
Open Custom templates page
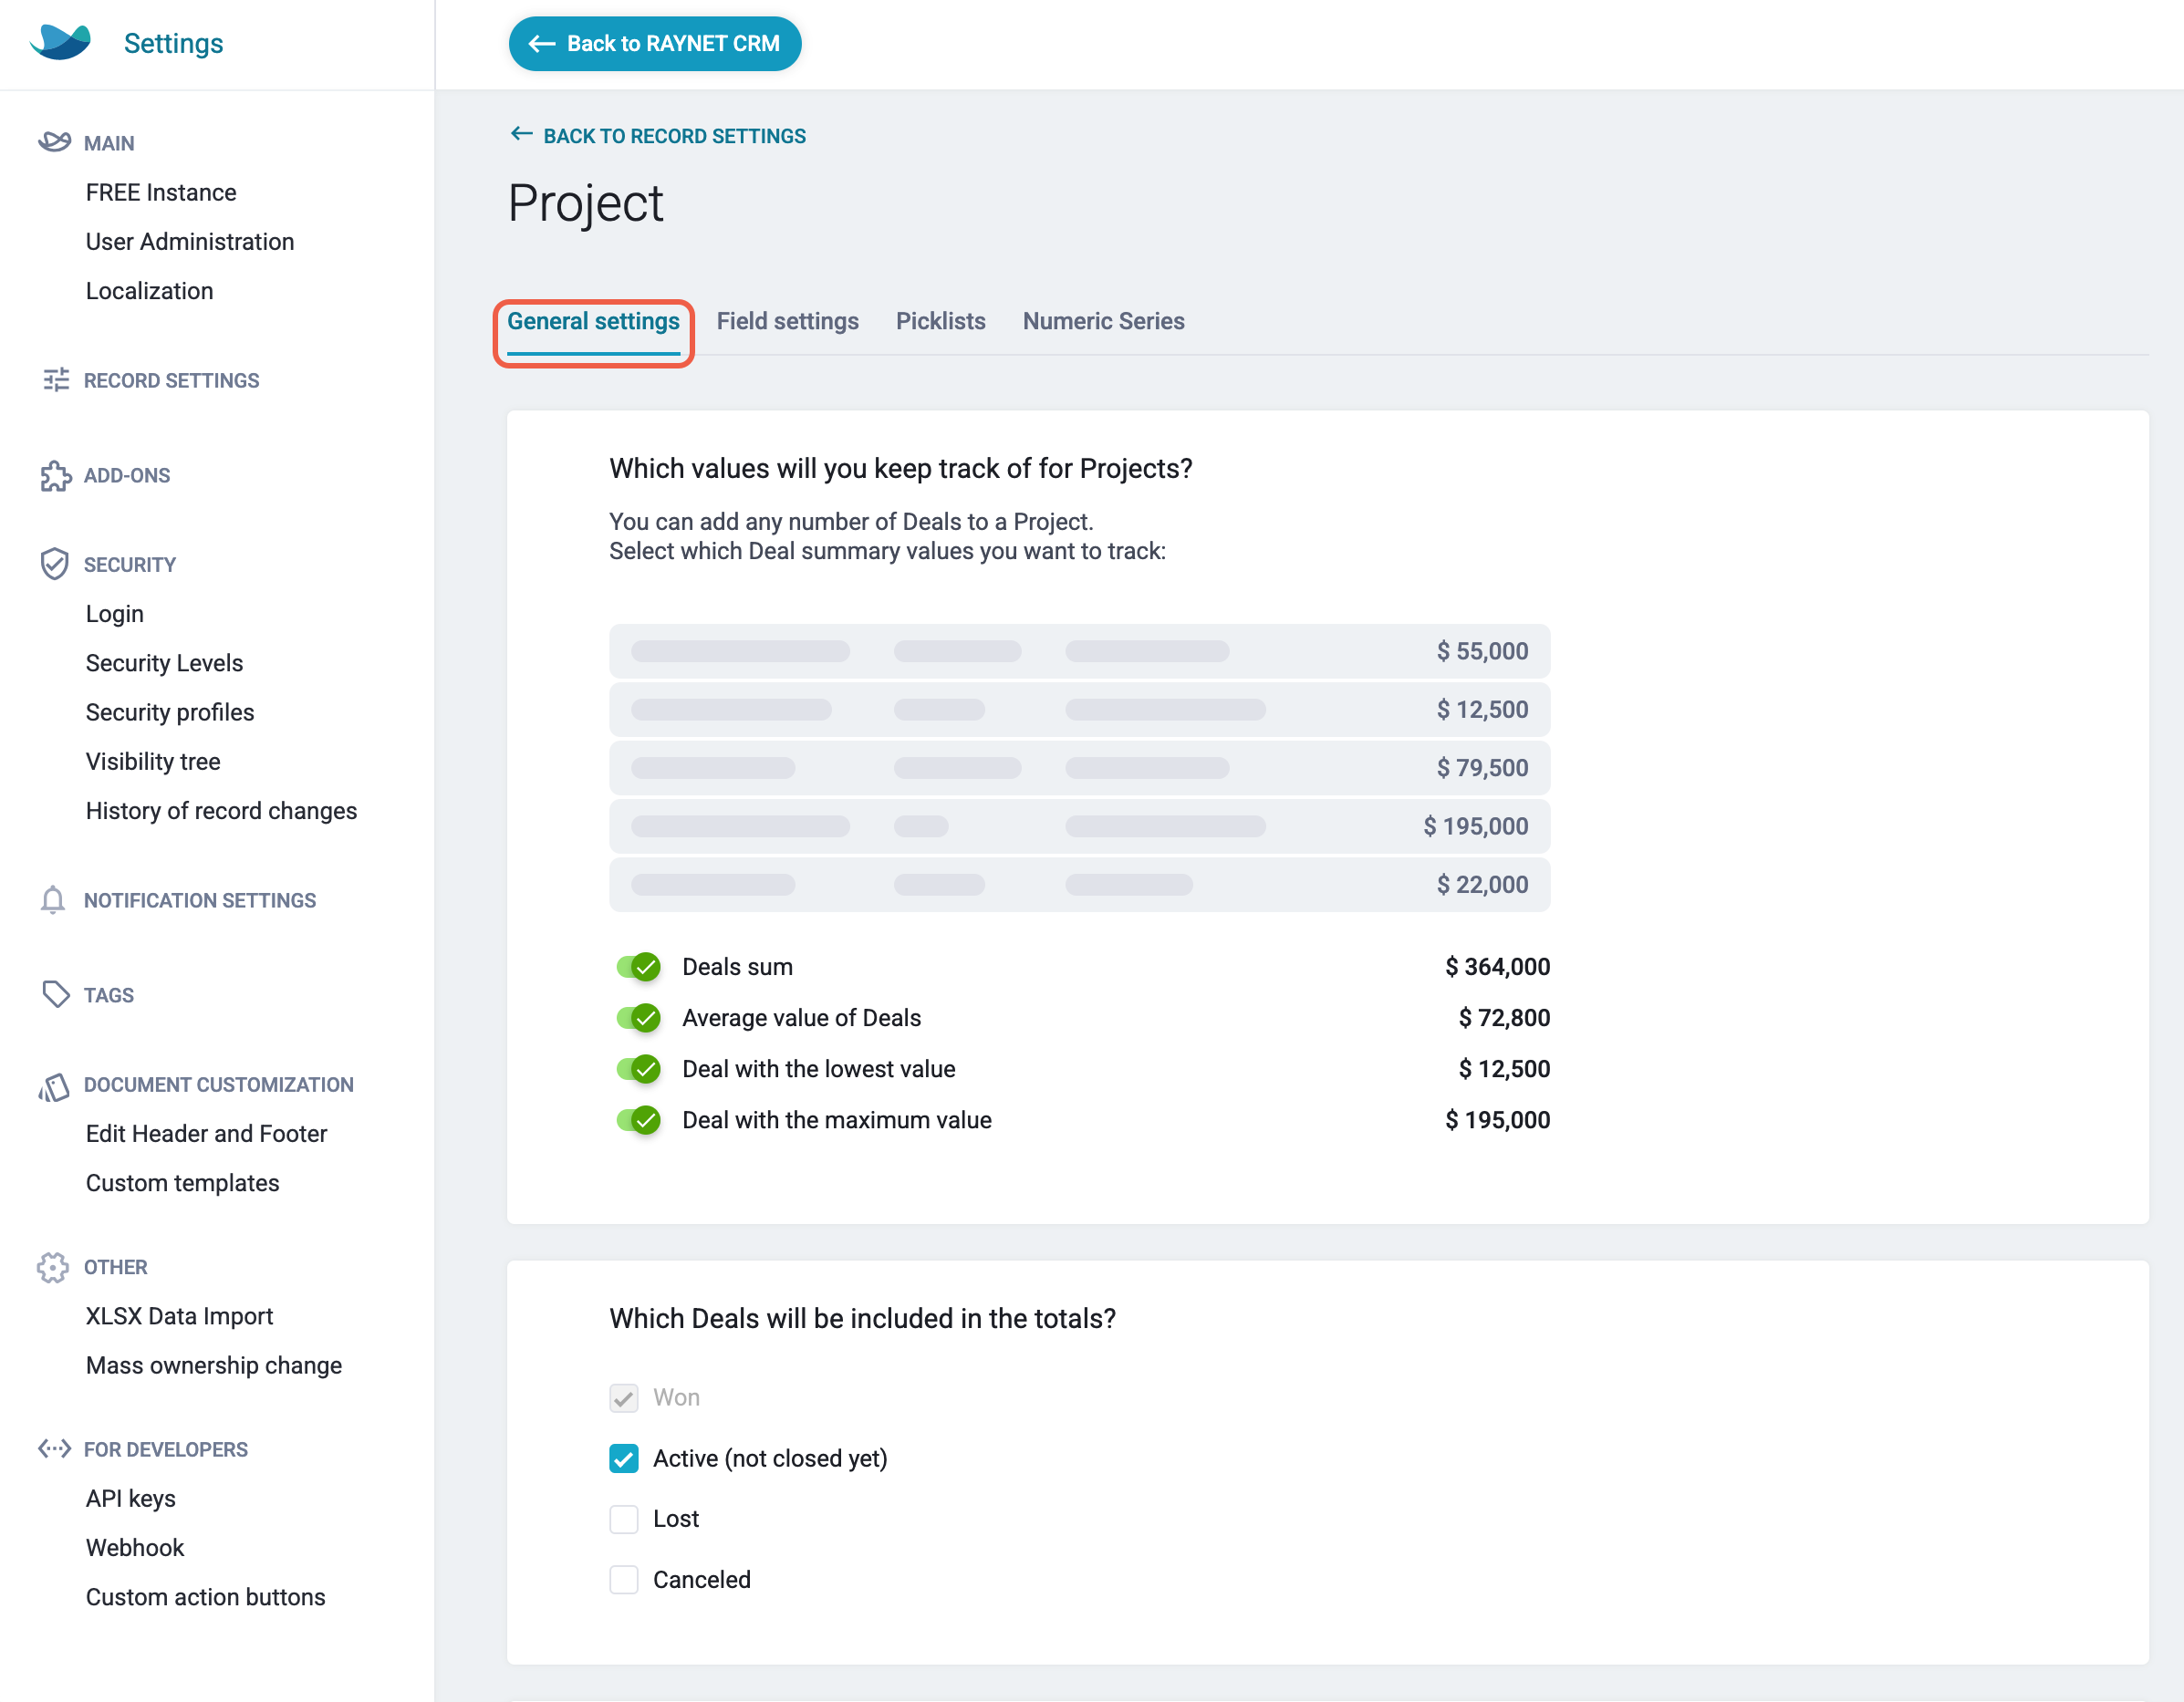[x=183, y=1183]
